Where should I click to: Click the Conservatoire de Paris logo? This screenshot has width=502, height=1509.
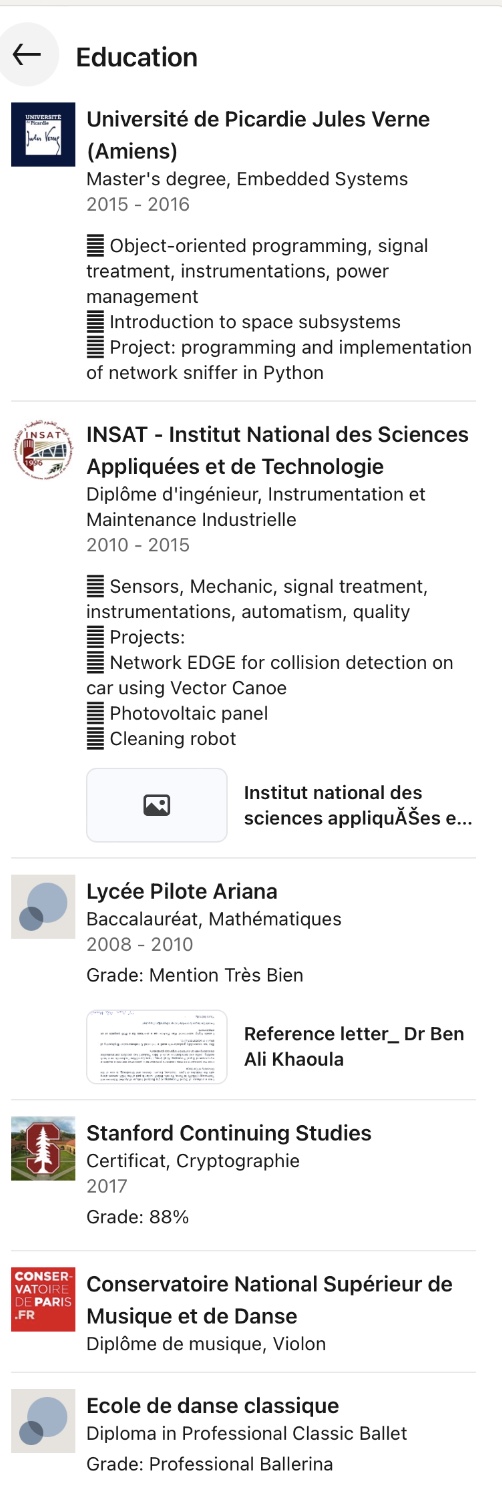pos(43,1300)
